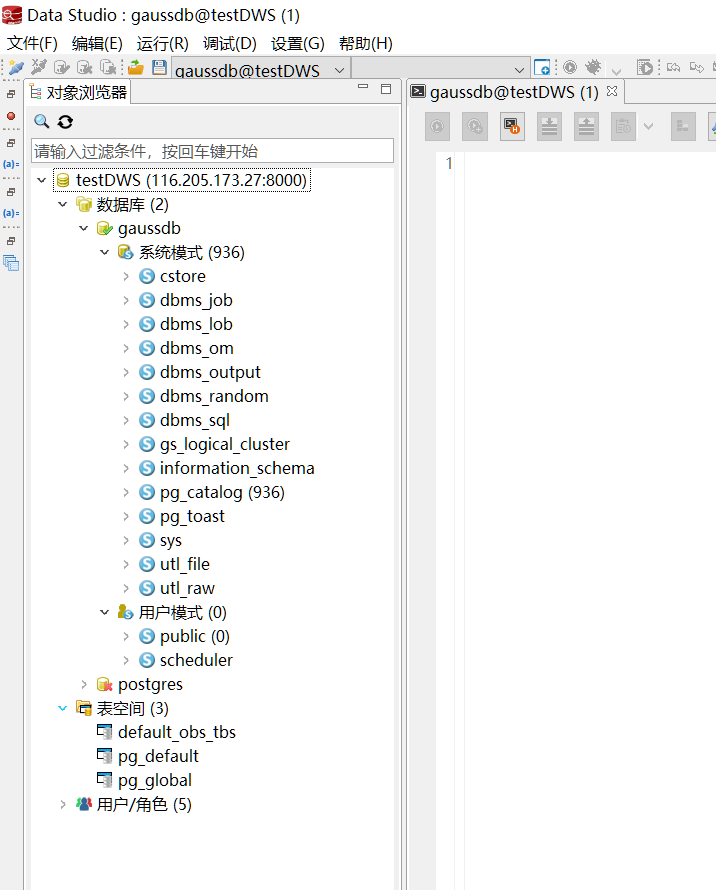Click the clipboard-with-clock icon in editor toolbar
Screen dimensions: 716x890
tap(623, 126)
